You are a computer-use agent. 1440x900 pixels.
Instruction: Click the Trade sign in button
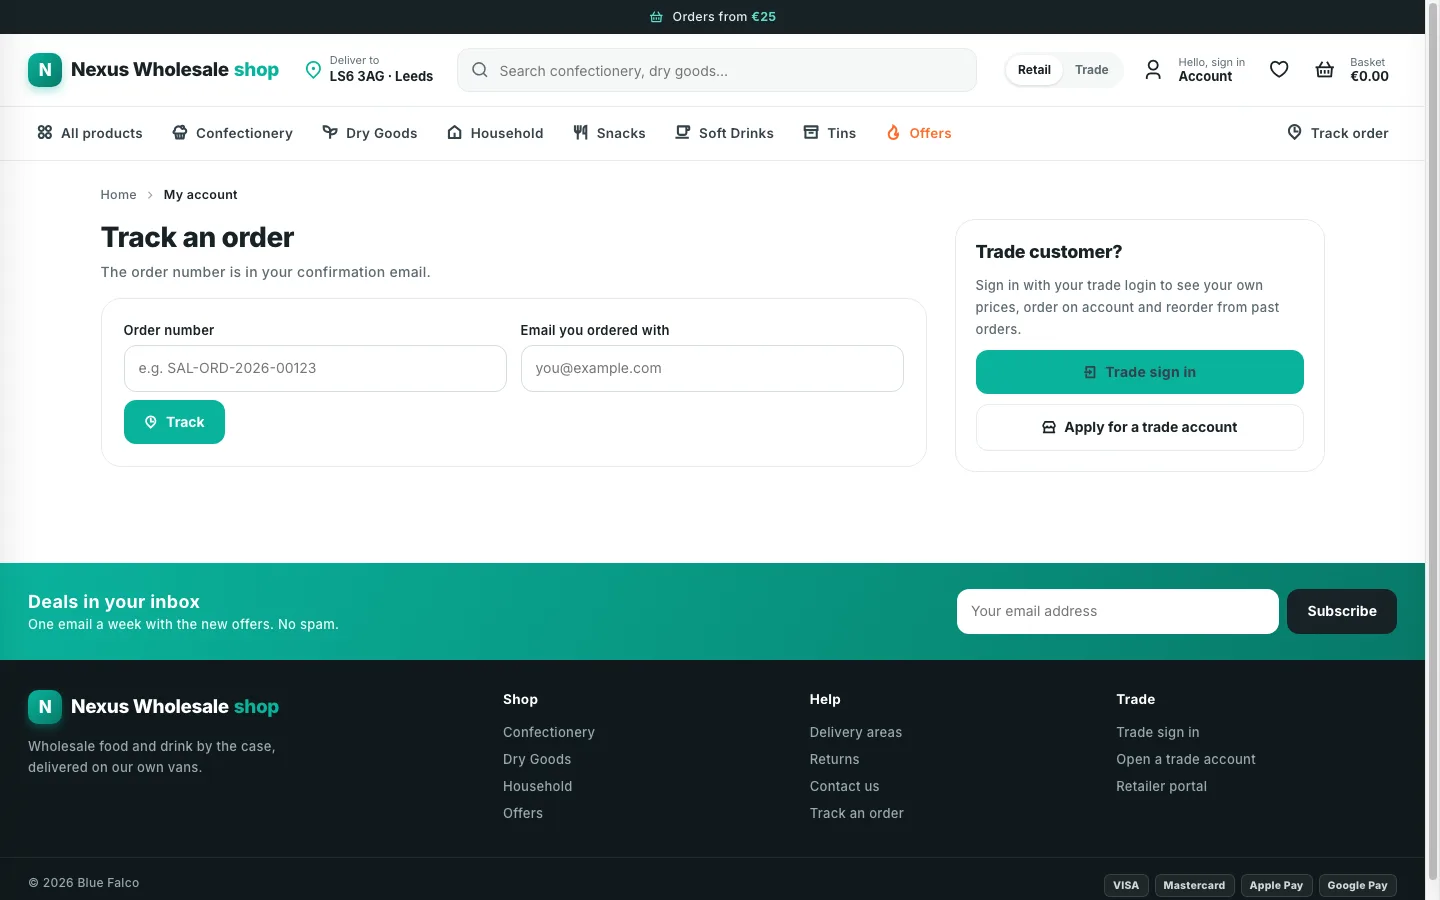pyautogui.click(x=1140, y=372)
